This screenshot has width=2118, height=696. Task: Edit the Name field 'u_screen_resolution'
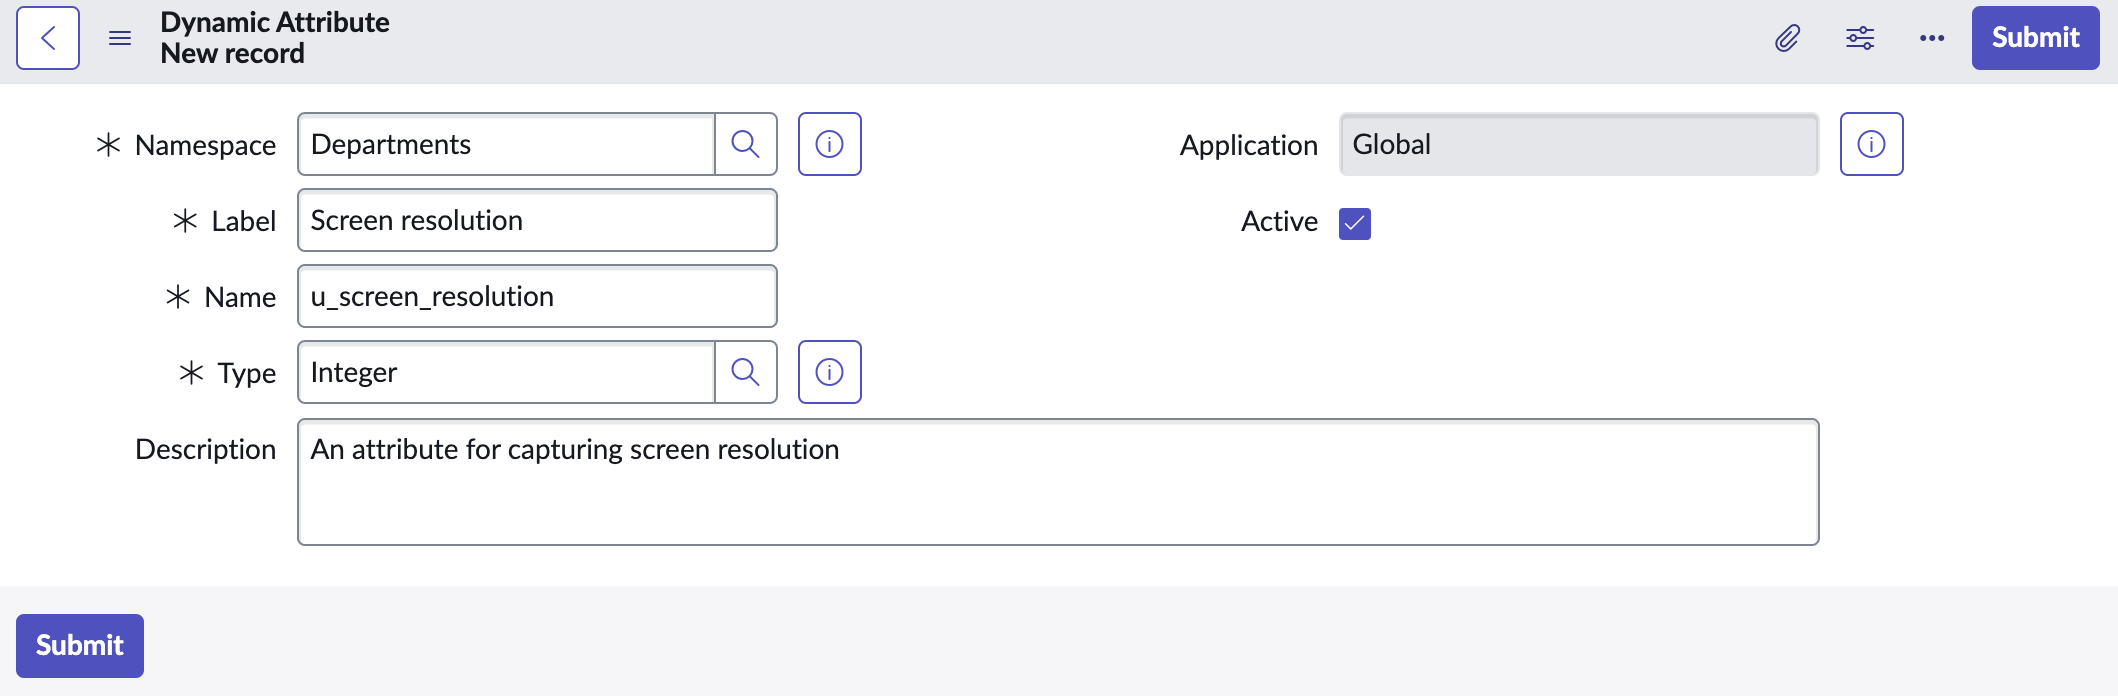[537, 296]
